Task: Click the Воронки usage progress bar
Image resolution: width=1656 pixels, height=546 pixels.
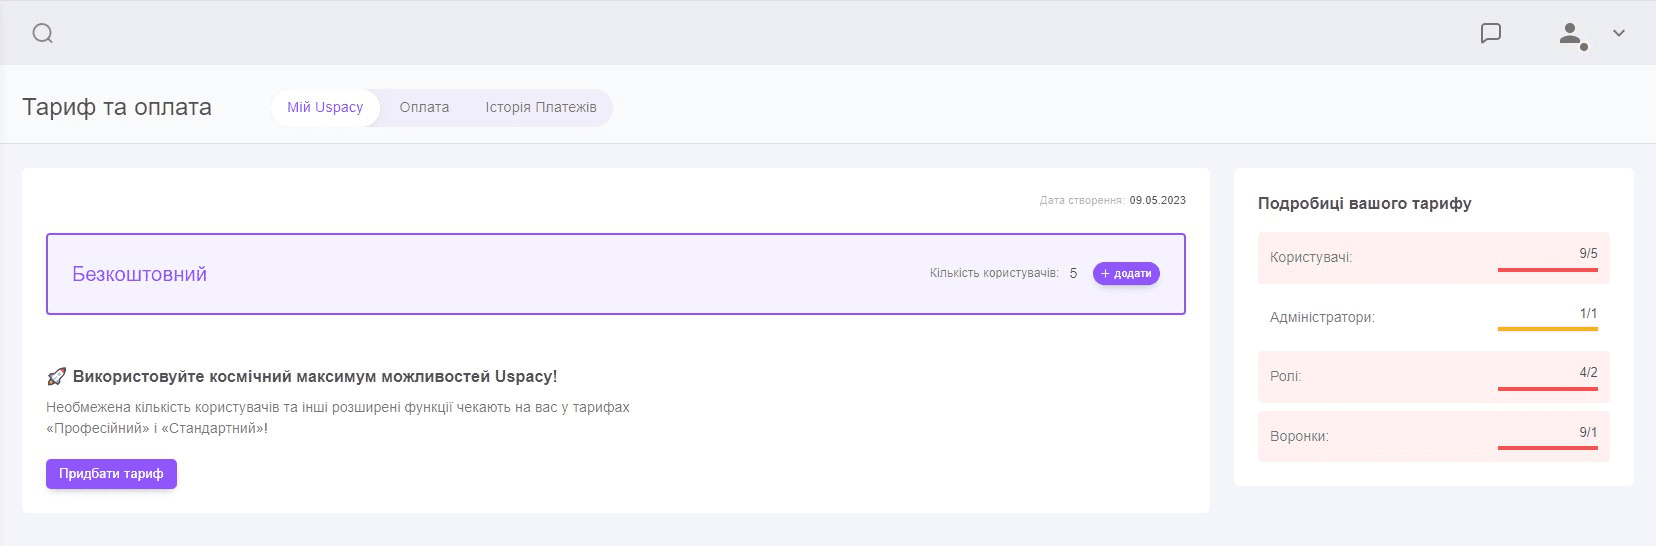Action: click(1547, 448)
